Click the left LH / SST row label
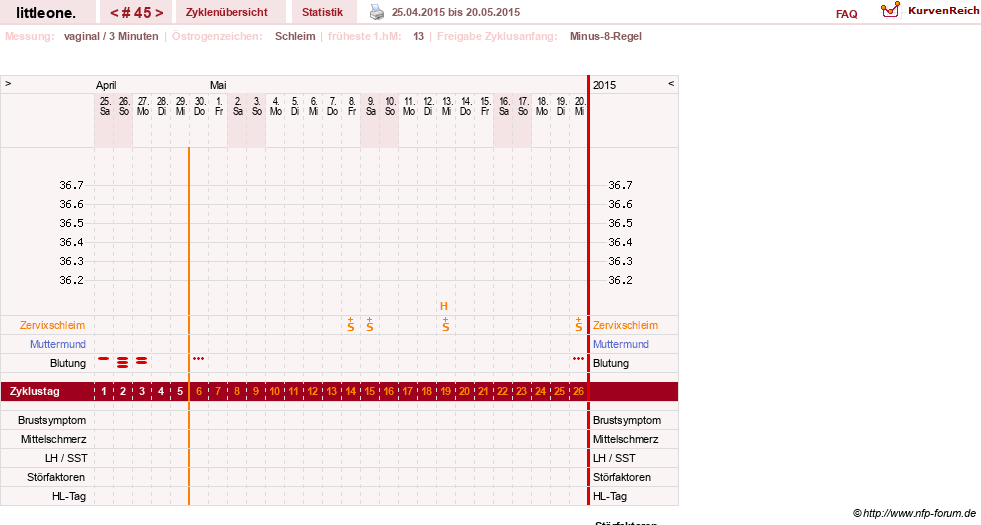 (66, 458)
